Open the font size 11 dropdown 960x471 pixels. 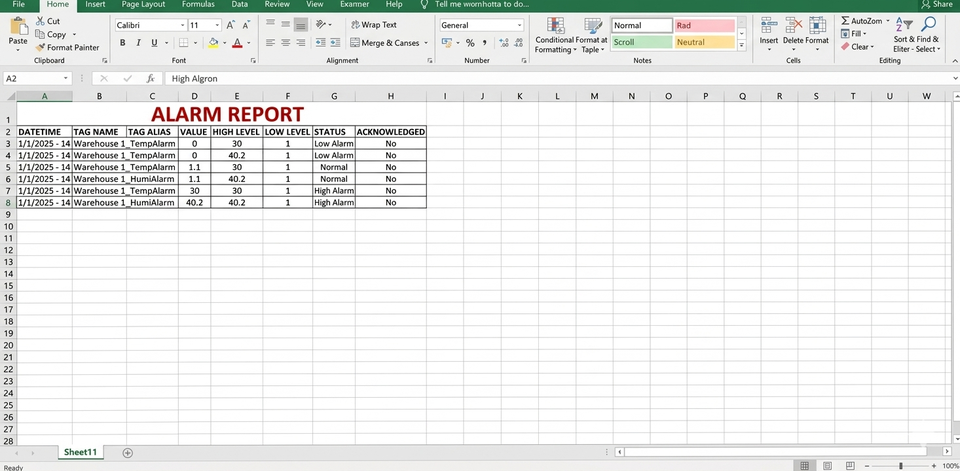click(x=217, y=26)
